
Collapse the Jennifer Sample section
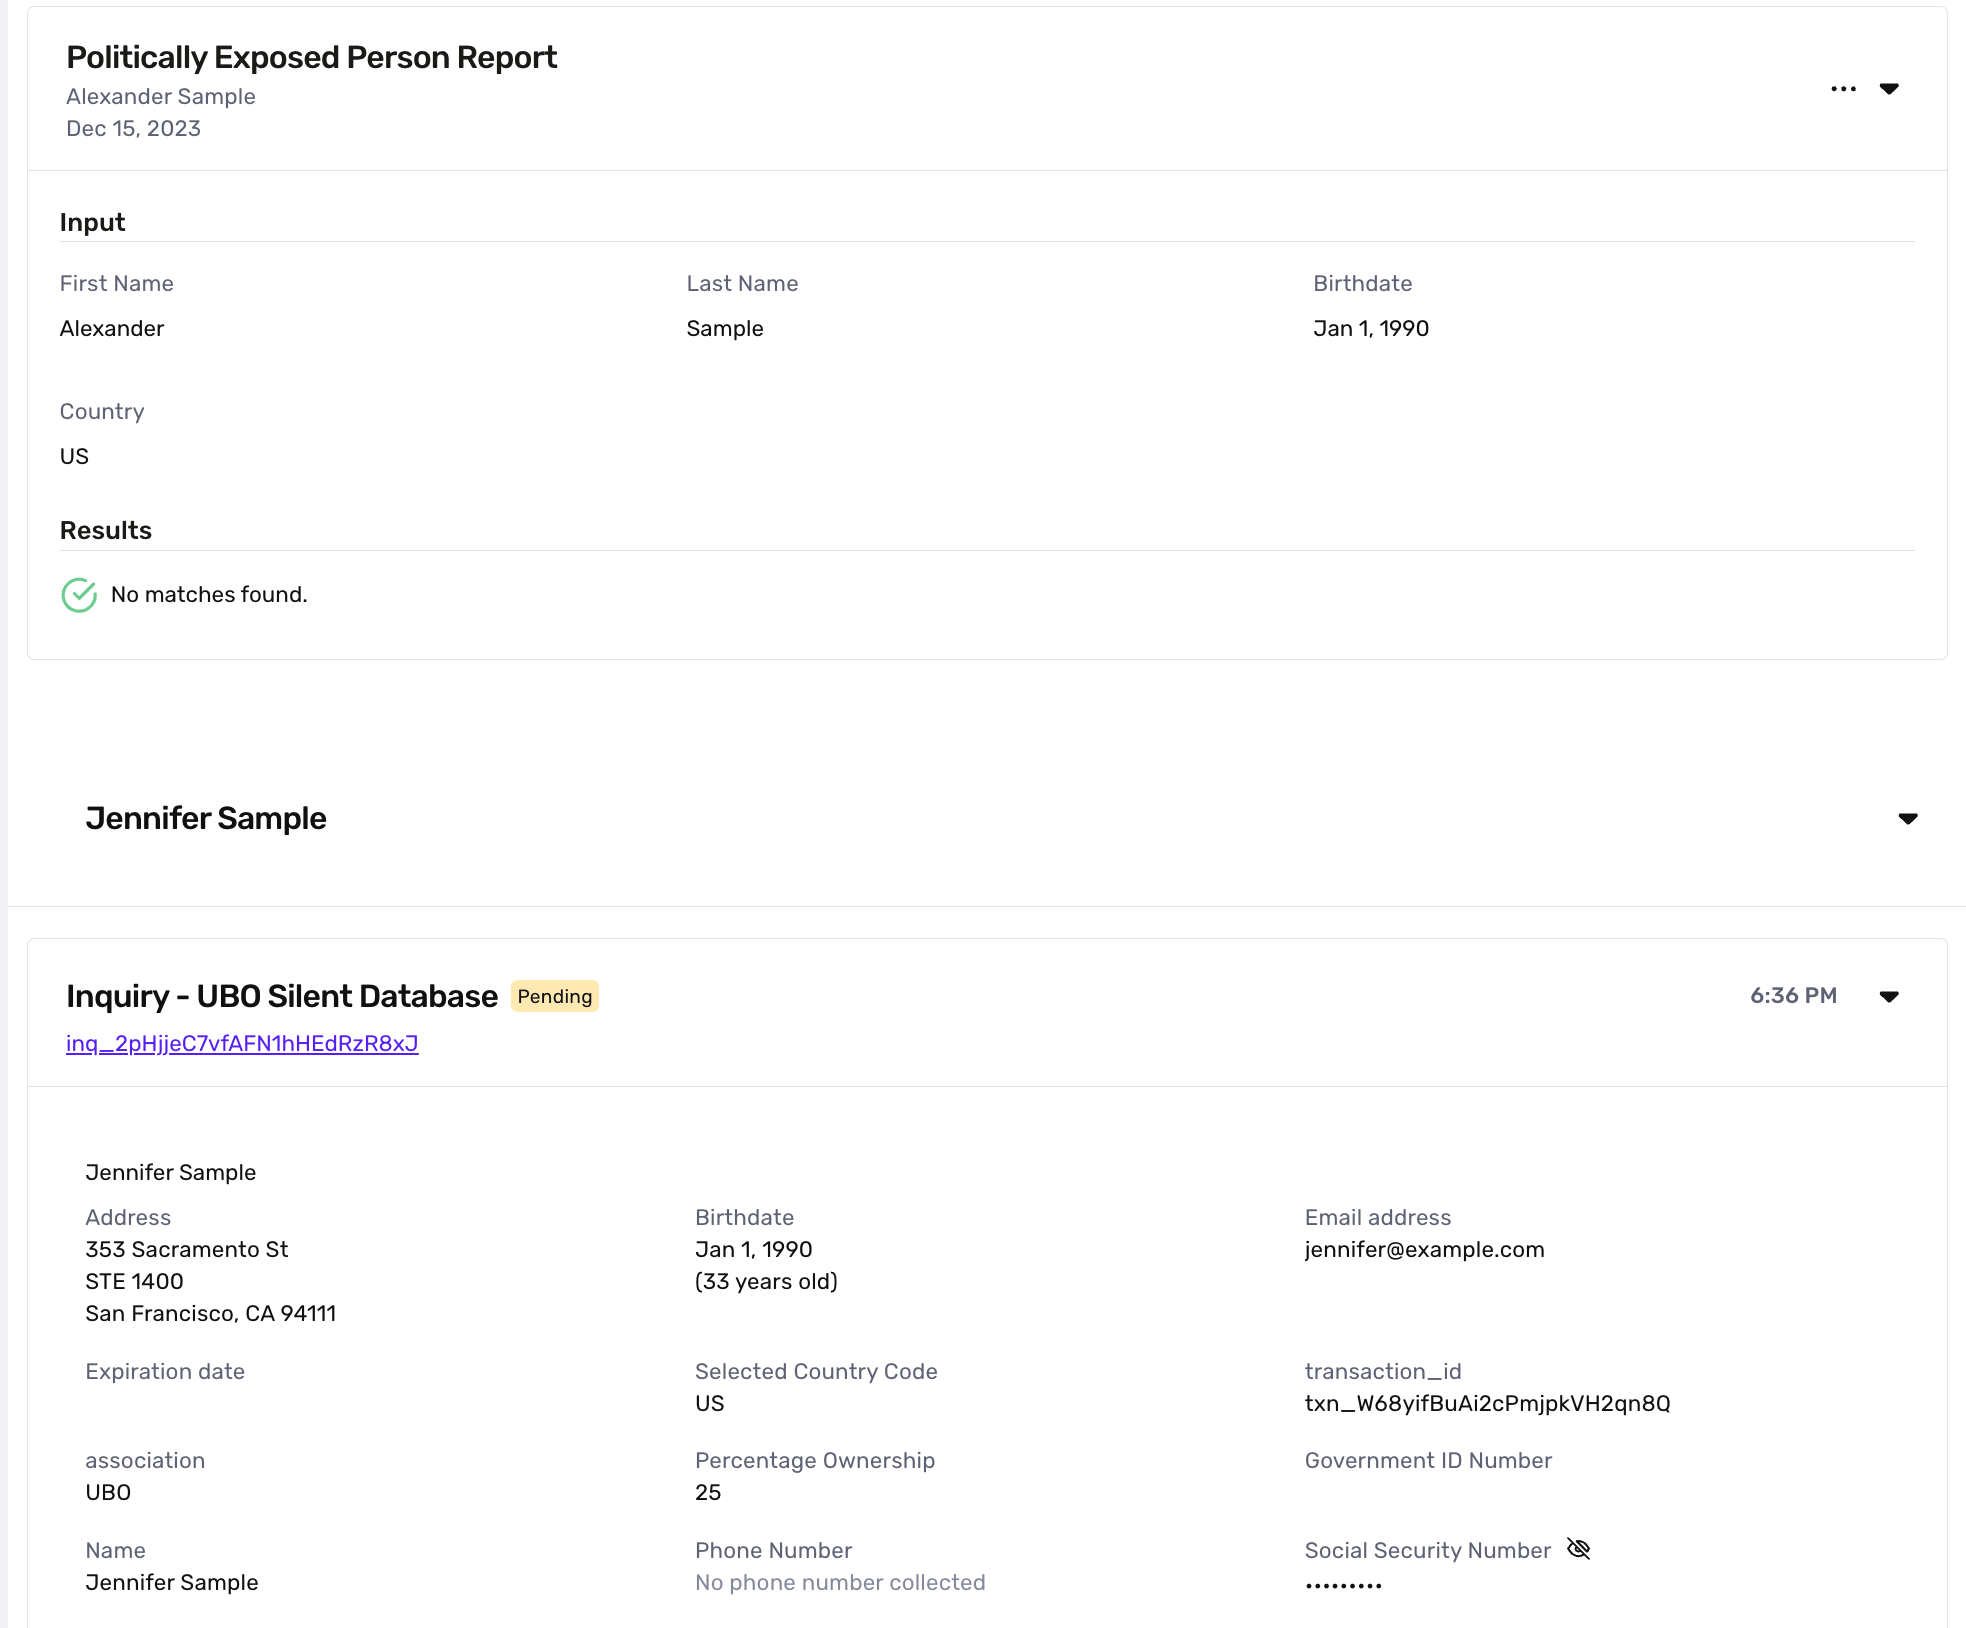coord(1907,819)
